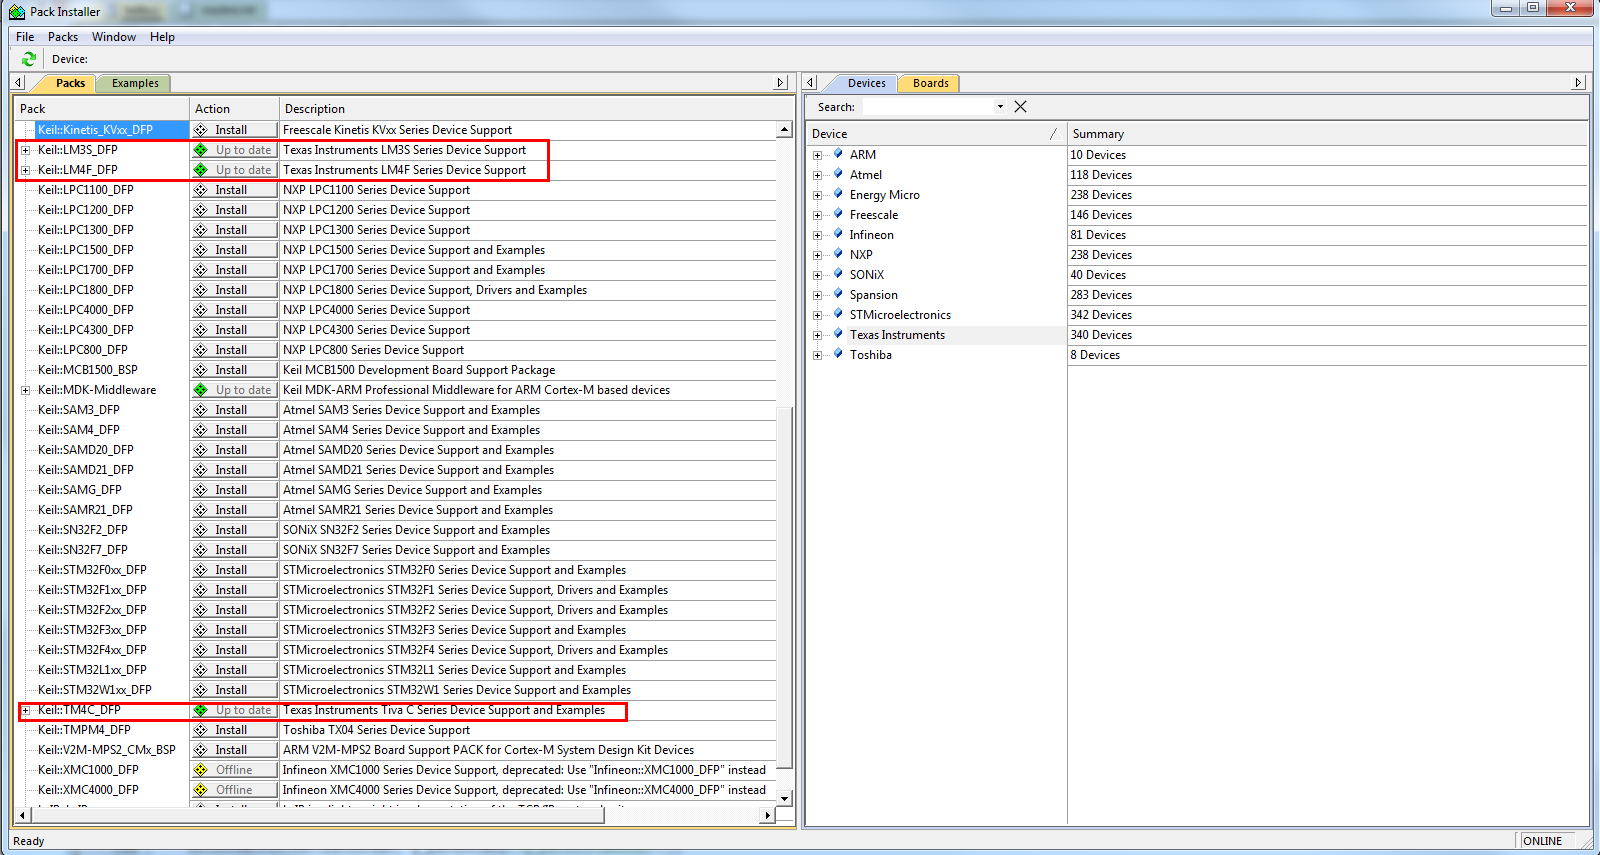Select the Packs tab
The width and height of the screenshot is (1600, 855).
coord(70,83)
